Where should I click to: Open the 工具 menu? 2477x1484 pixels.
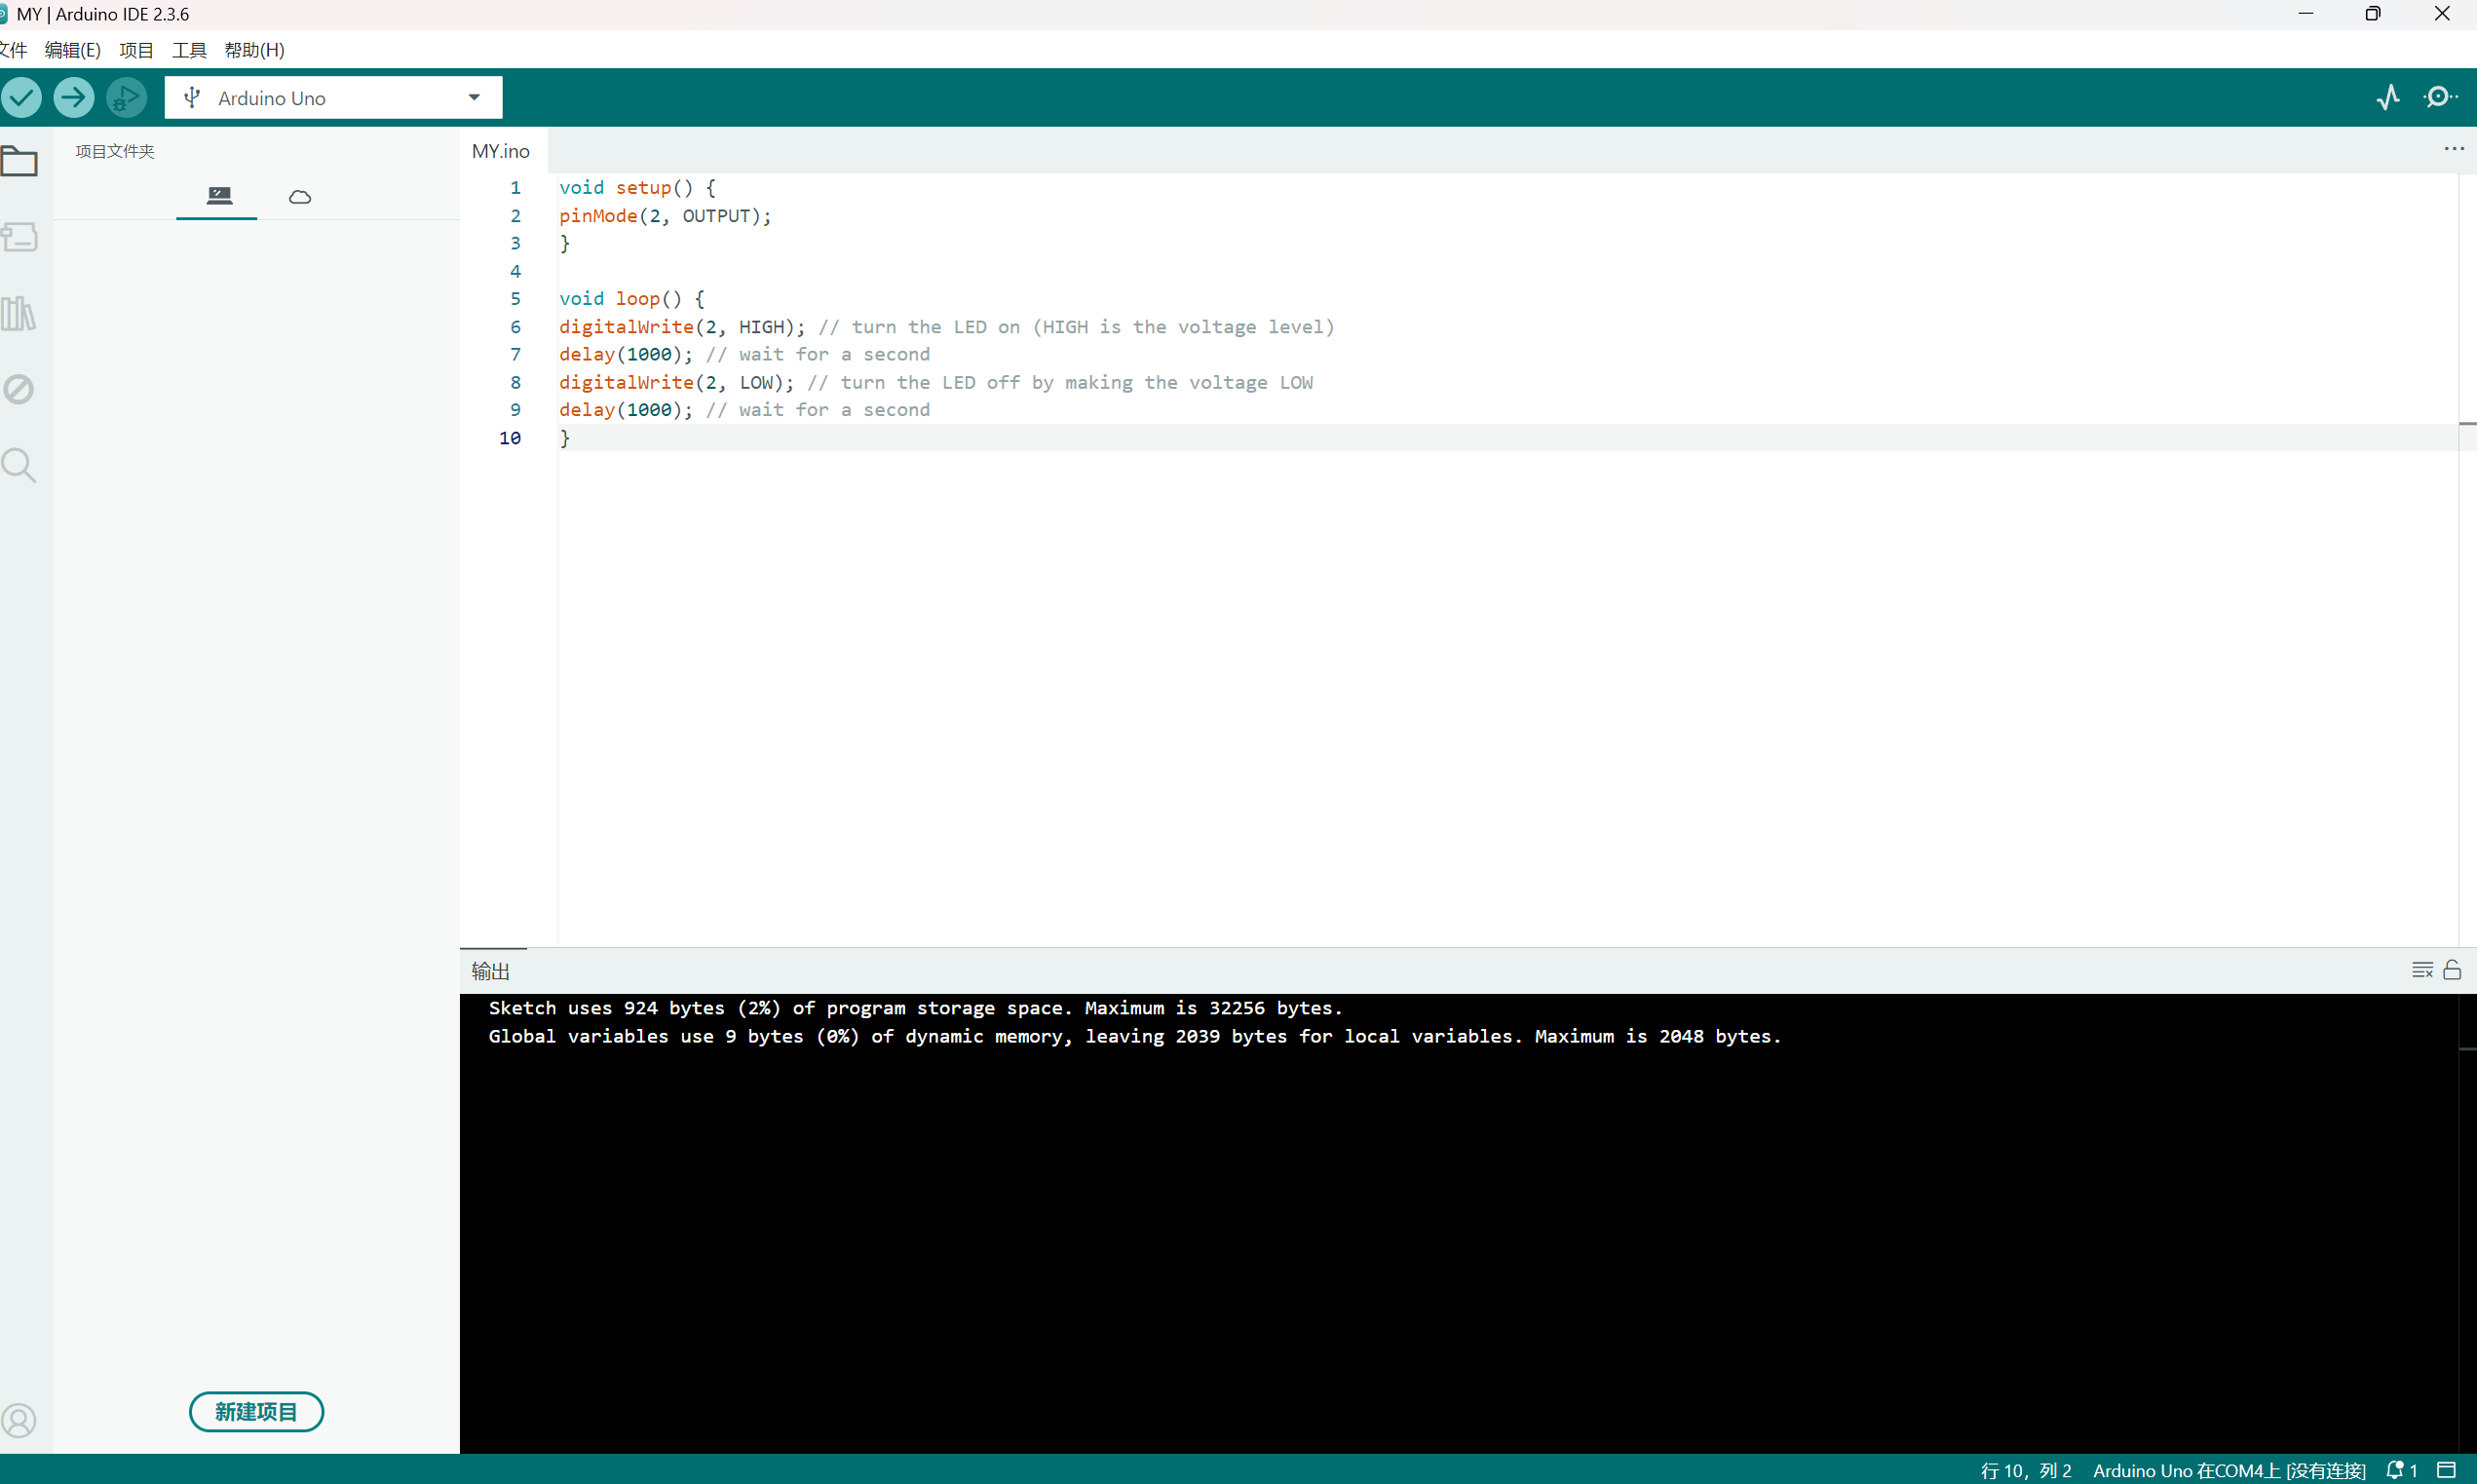[x=188, y=50]
